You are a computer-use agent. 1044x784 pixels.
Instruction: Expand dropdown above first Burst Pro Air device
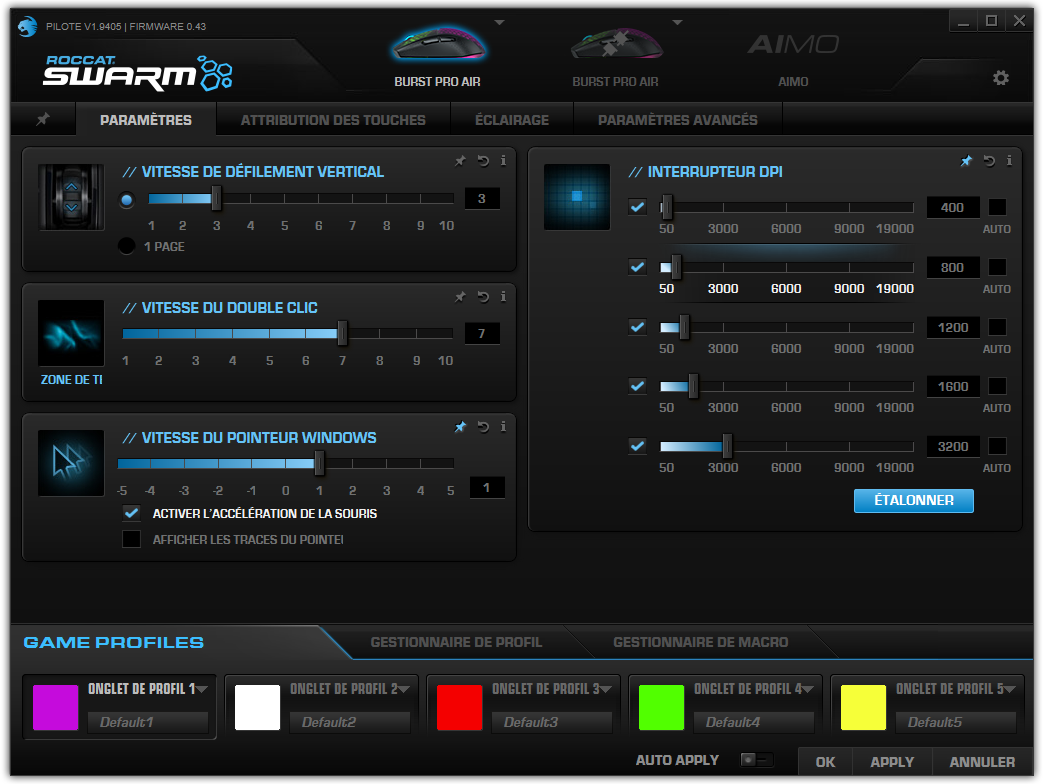(x=499, y=23)
